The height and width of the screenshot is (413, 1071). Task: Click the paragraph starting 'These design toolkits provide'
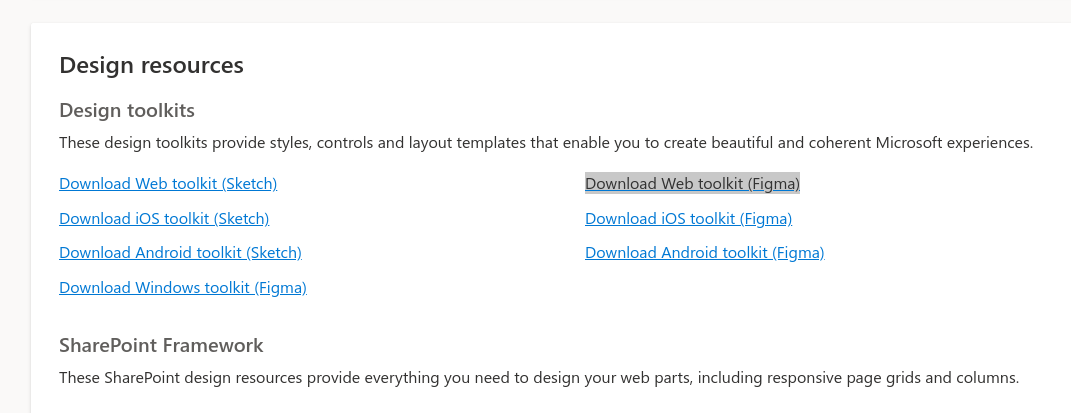(546, 143)
